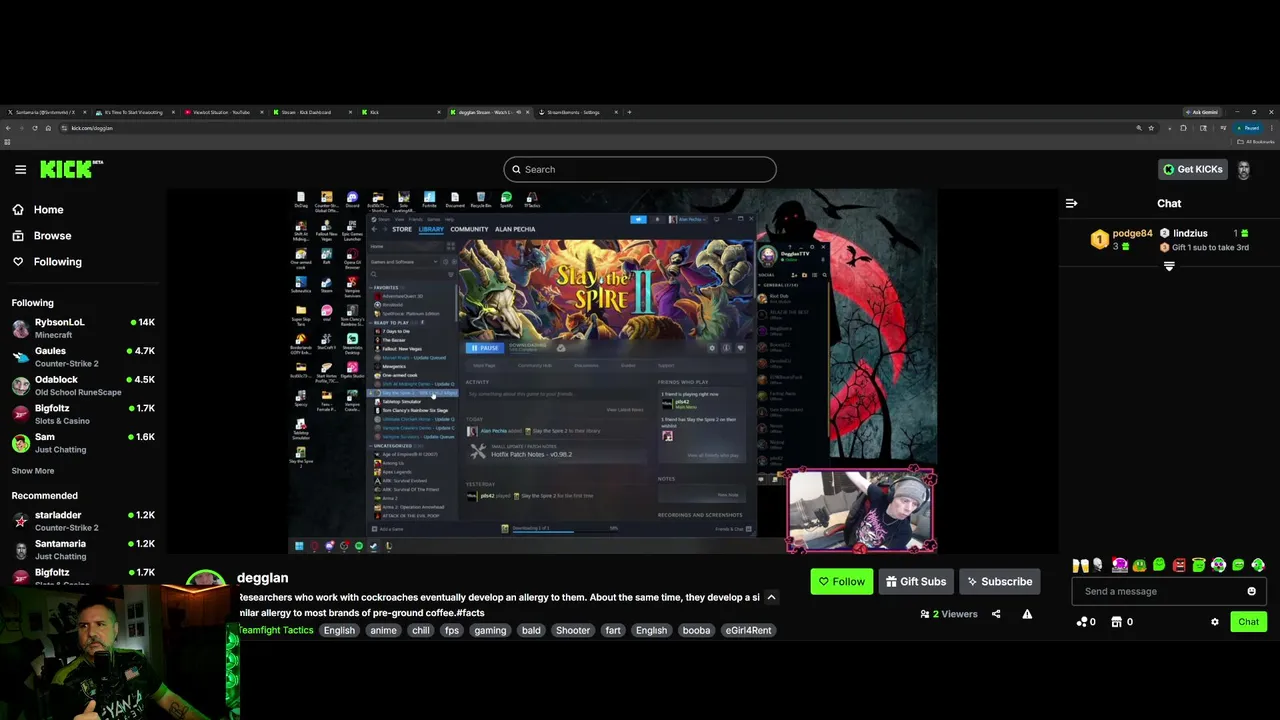Select the eGirl4Rent tag
The width and height of the screenshot is (1280, 720).
tap(748, 630)
